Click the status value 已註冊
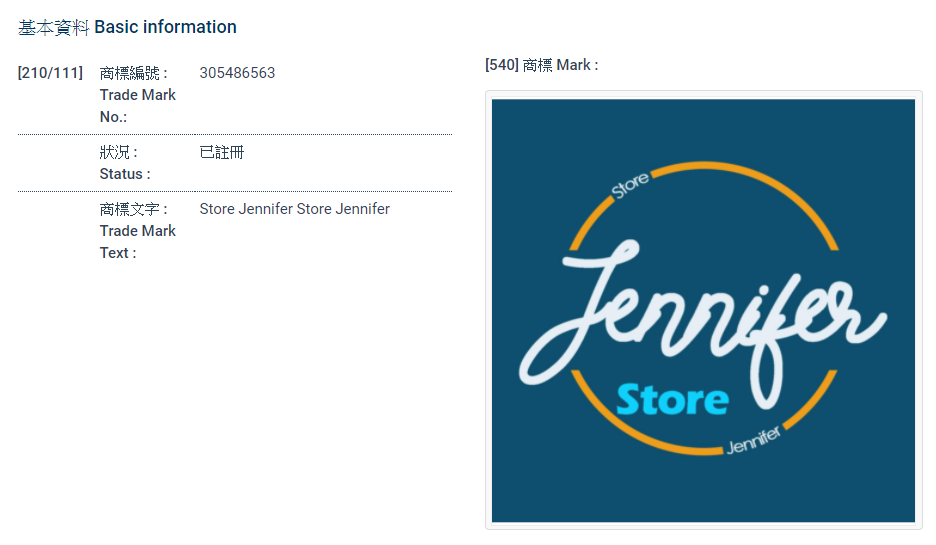Screen dimensions: 936x545 [221, 152]
